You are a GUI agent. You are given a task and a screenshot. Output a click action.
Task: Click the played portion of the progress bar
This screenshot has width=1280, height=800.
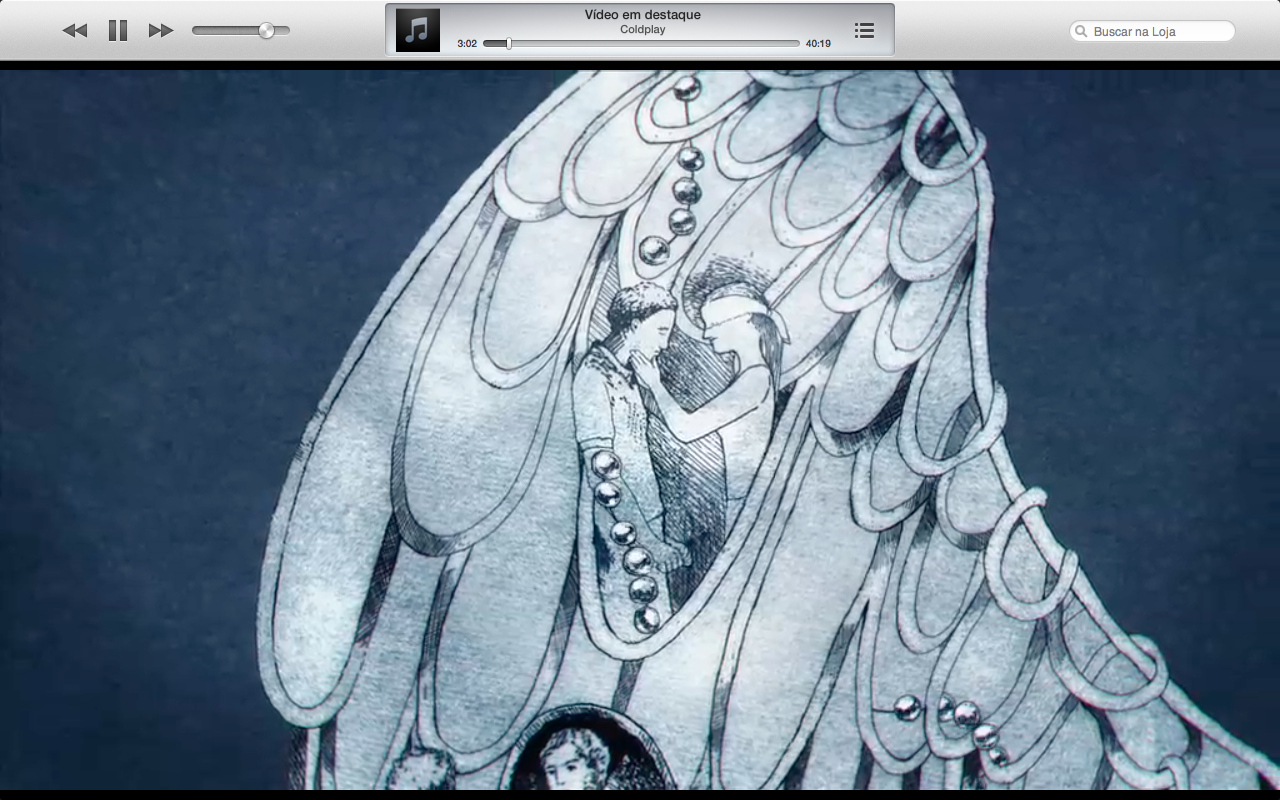pos(495,43)
